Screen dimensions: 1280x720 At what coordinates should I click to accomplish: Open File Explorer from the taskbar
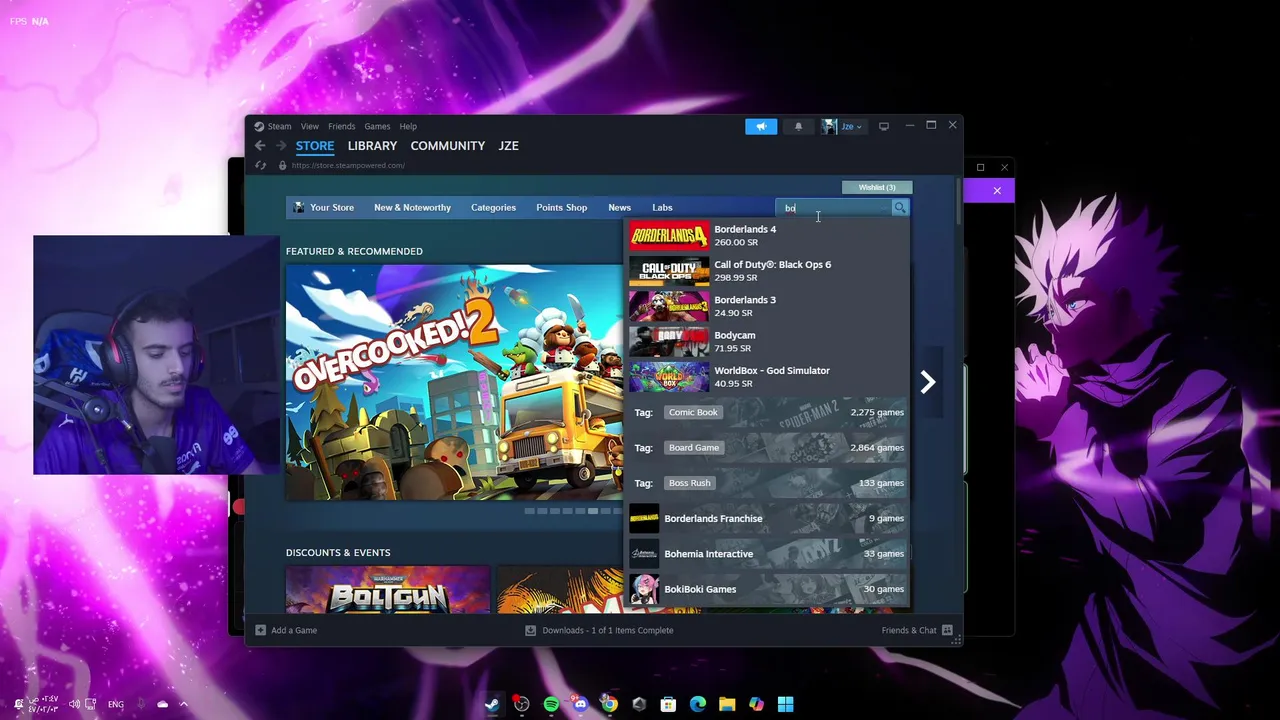(727, 704)
